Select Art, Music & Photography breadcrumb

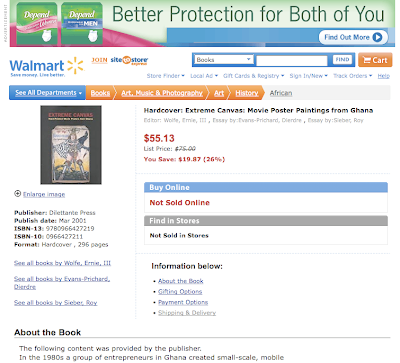pos(162,93)
